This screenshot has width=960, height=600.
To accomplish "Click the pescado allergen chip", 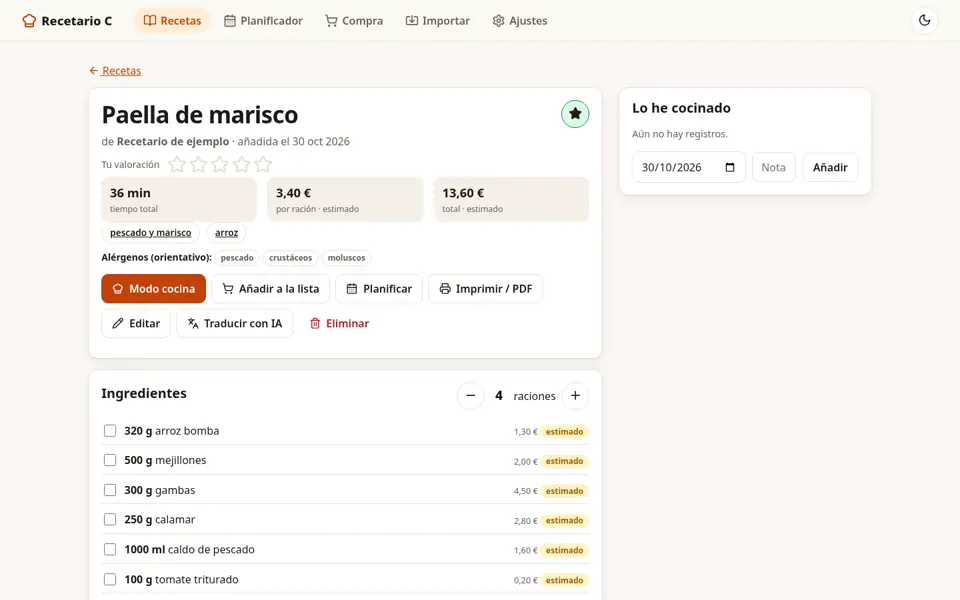I will pyautogui.click(x=237, y=258).
